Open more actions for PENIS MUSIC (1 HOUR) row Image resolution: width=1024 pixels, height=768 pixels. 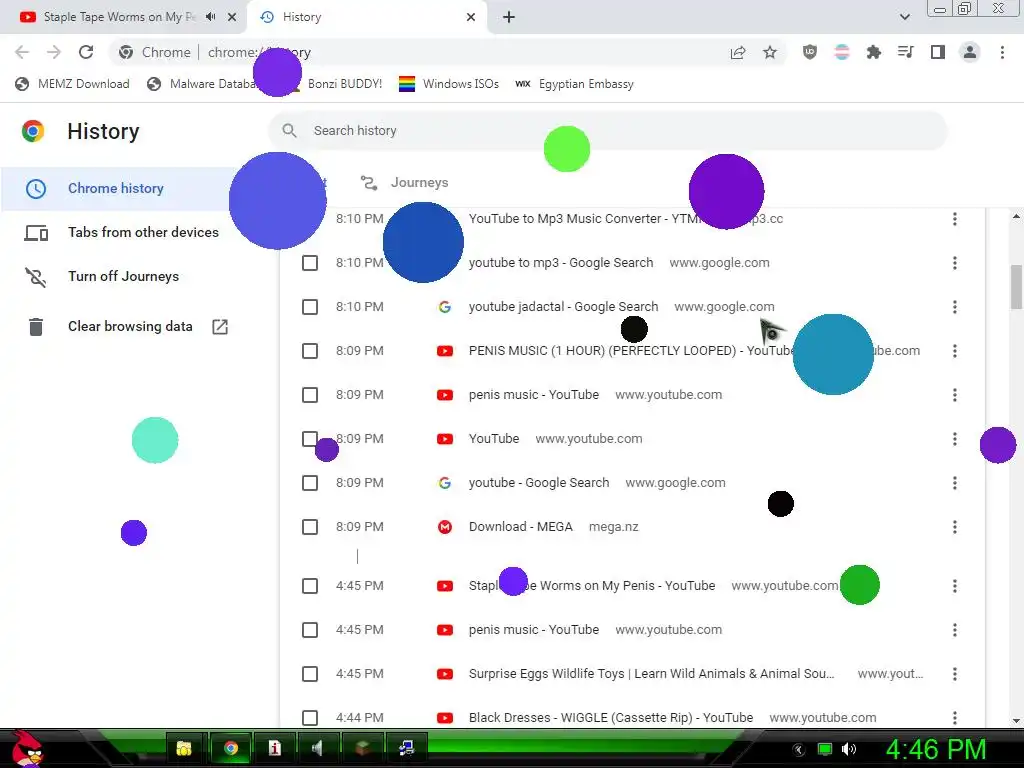(955, 351)
